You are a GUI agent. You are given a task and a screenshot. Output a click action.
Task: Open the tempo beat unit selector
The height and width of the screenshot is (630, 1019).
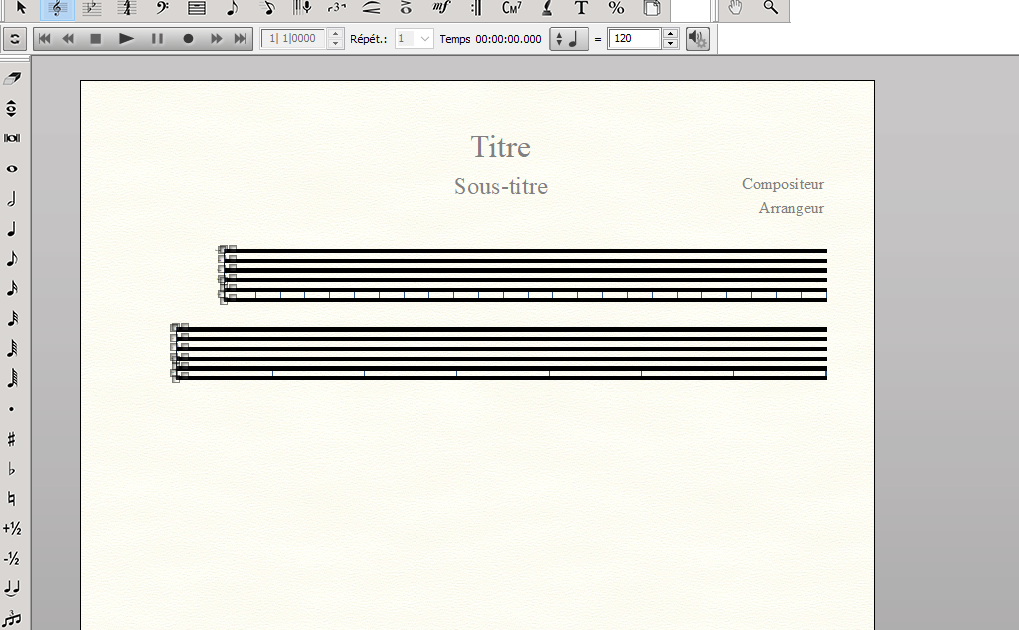tap(569, 39)
